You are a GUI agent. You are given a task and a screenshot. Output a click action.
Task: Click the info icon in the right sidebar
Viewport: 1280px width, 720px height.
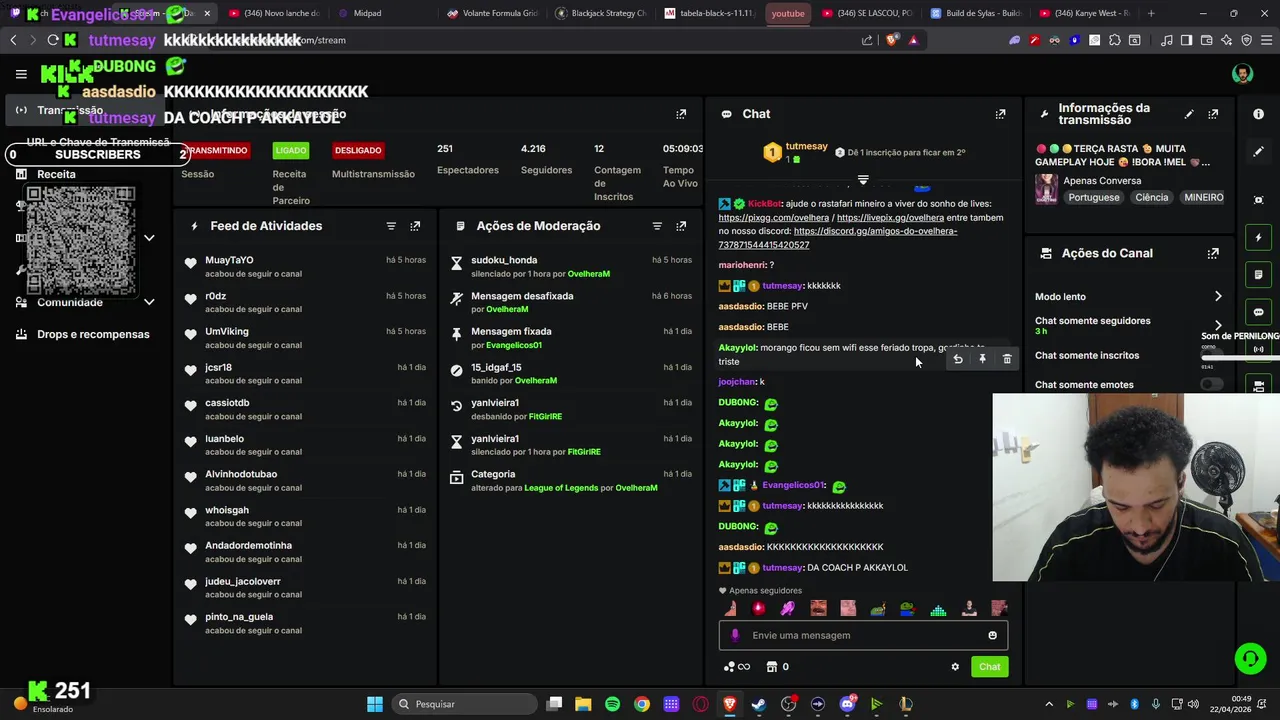tap(1259, 114)
